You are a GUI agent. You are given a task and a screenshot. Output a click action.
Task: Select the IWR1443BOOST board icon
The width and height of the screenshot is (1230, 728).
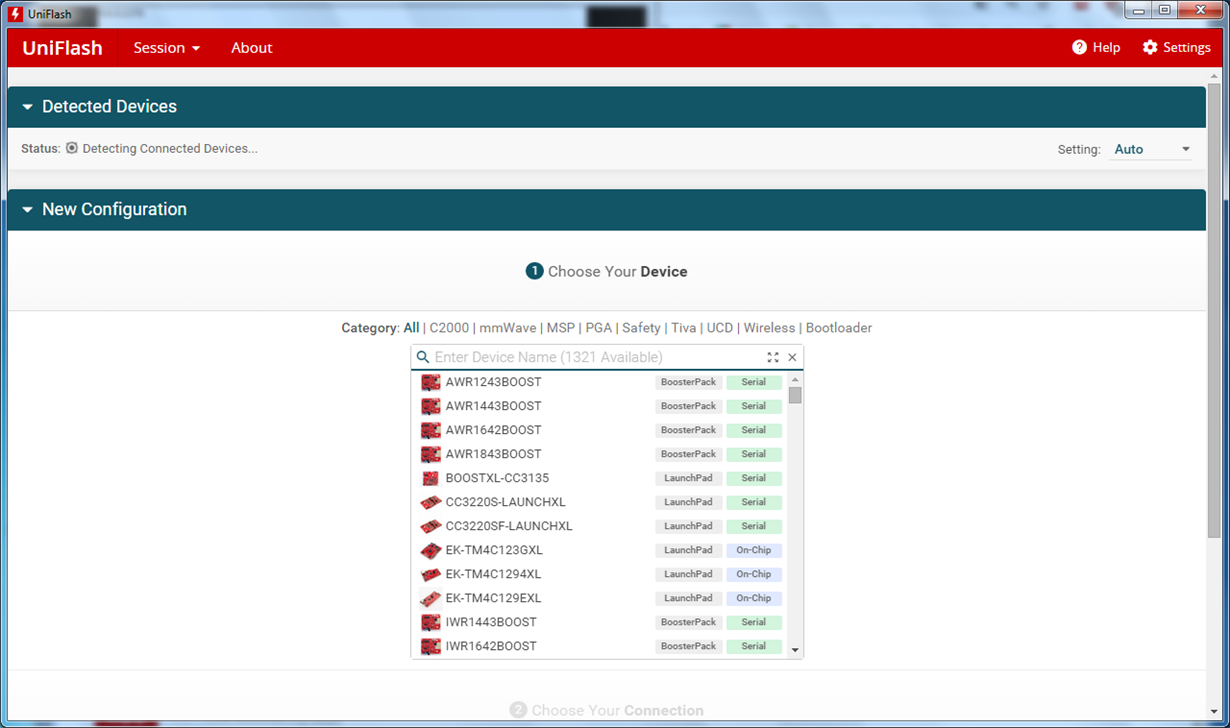[431, 622]
